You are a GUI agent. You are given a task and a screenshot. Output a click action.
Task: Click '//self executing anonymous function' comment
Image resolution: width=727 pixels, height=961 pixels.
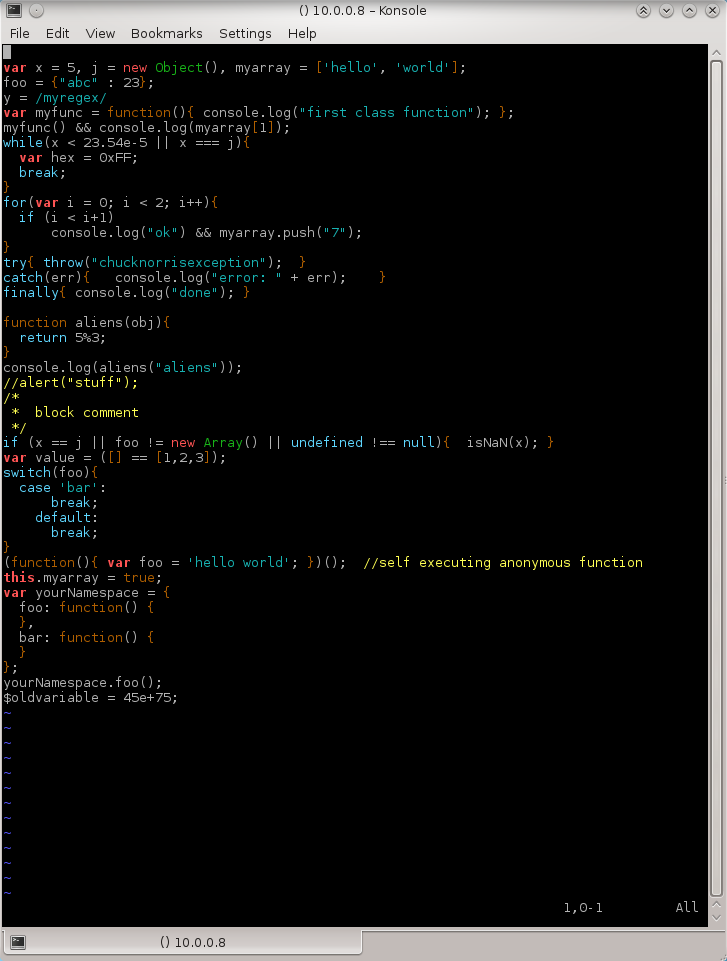[503, 563]
